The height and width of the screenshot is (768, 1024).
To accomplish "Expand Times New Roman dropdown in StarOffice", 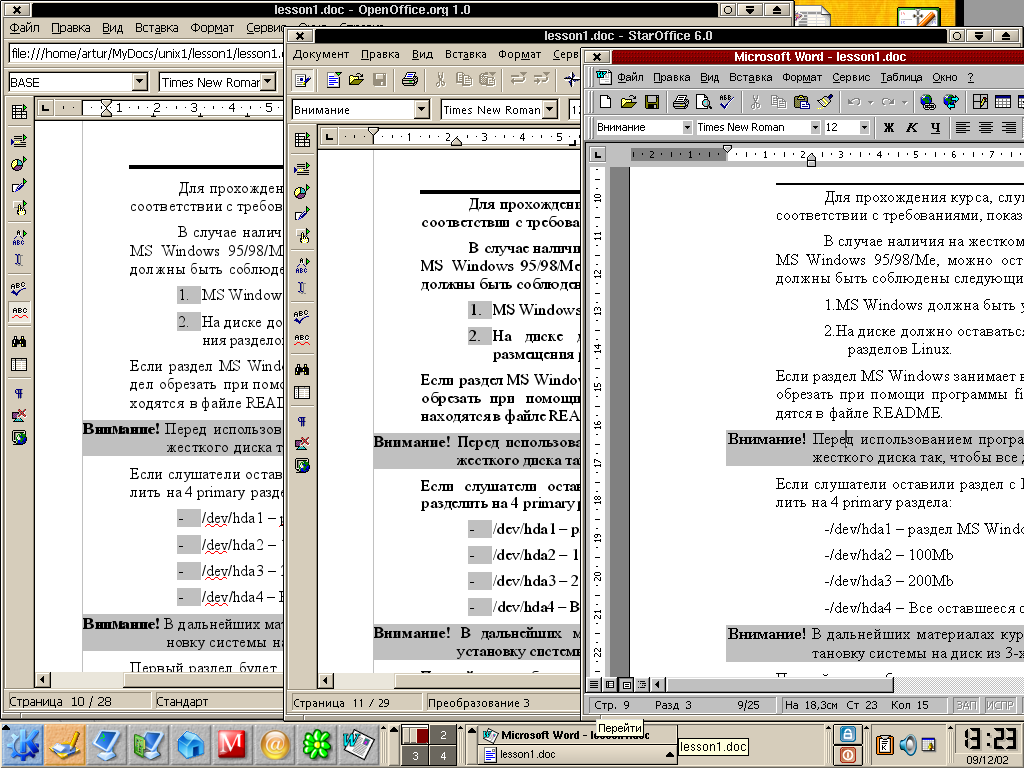I will [551, 110].
